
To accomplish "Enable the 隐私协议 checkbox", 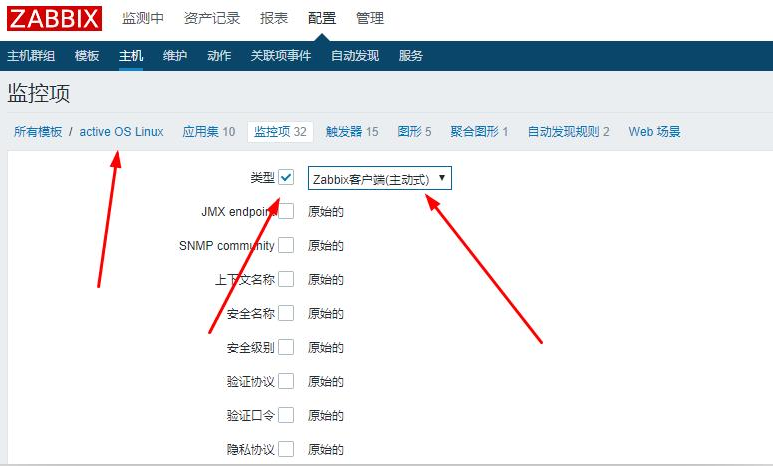I will 286,449.
